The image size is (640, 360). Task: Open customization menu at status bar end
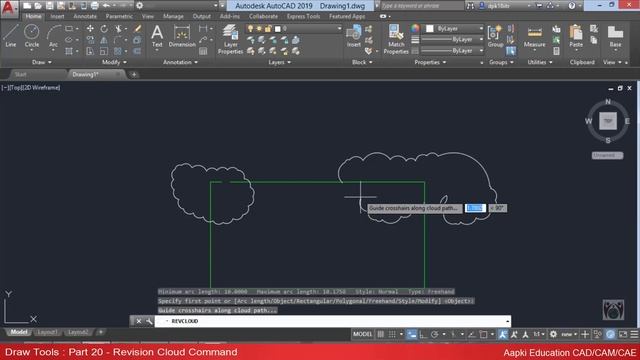pyautogui.click(x=634, y=334)
